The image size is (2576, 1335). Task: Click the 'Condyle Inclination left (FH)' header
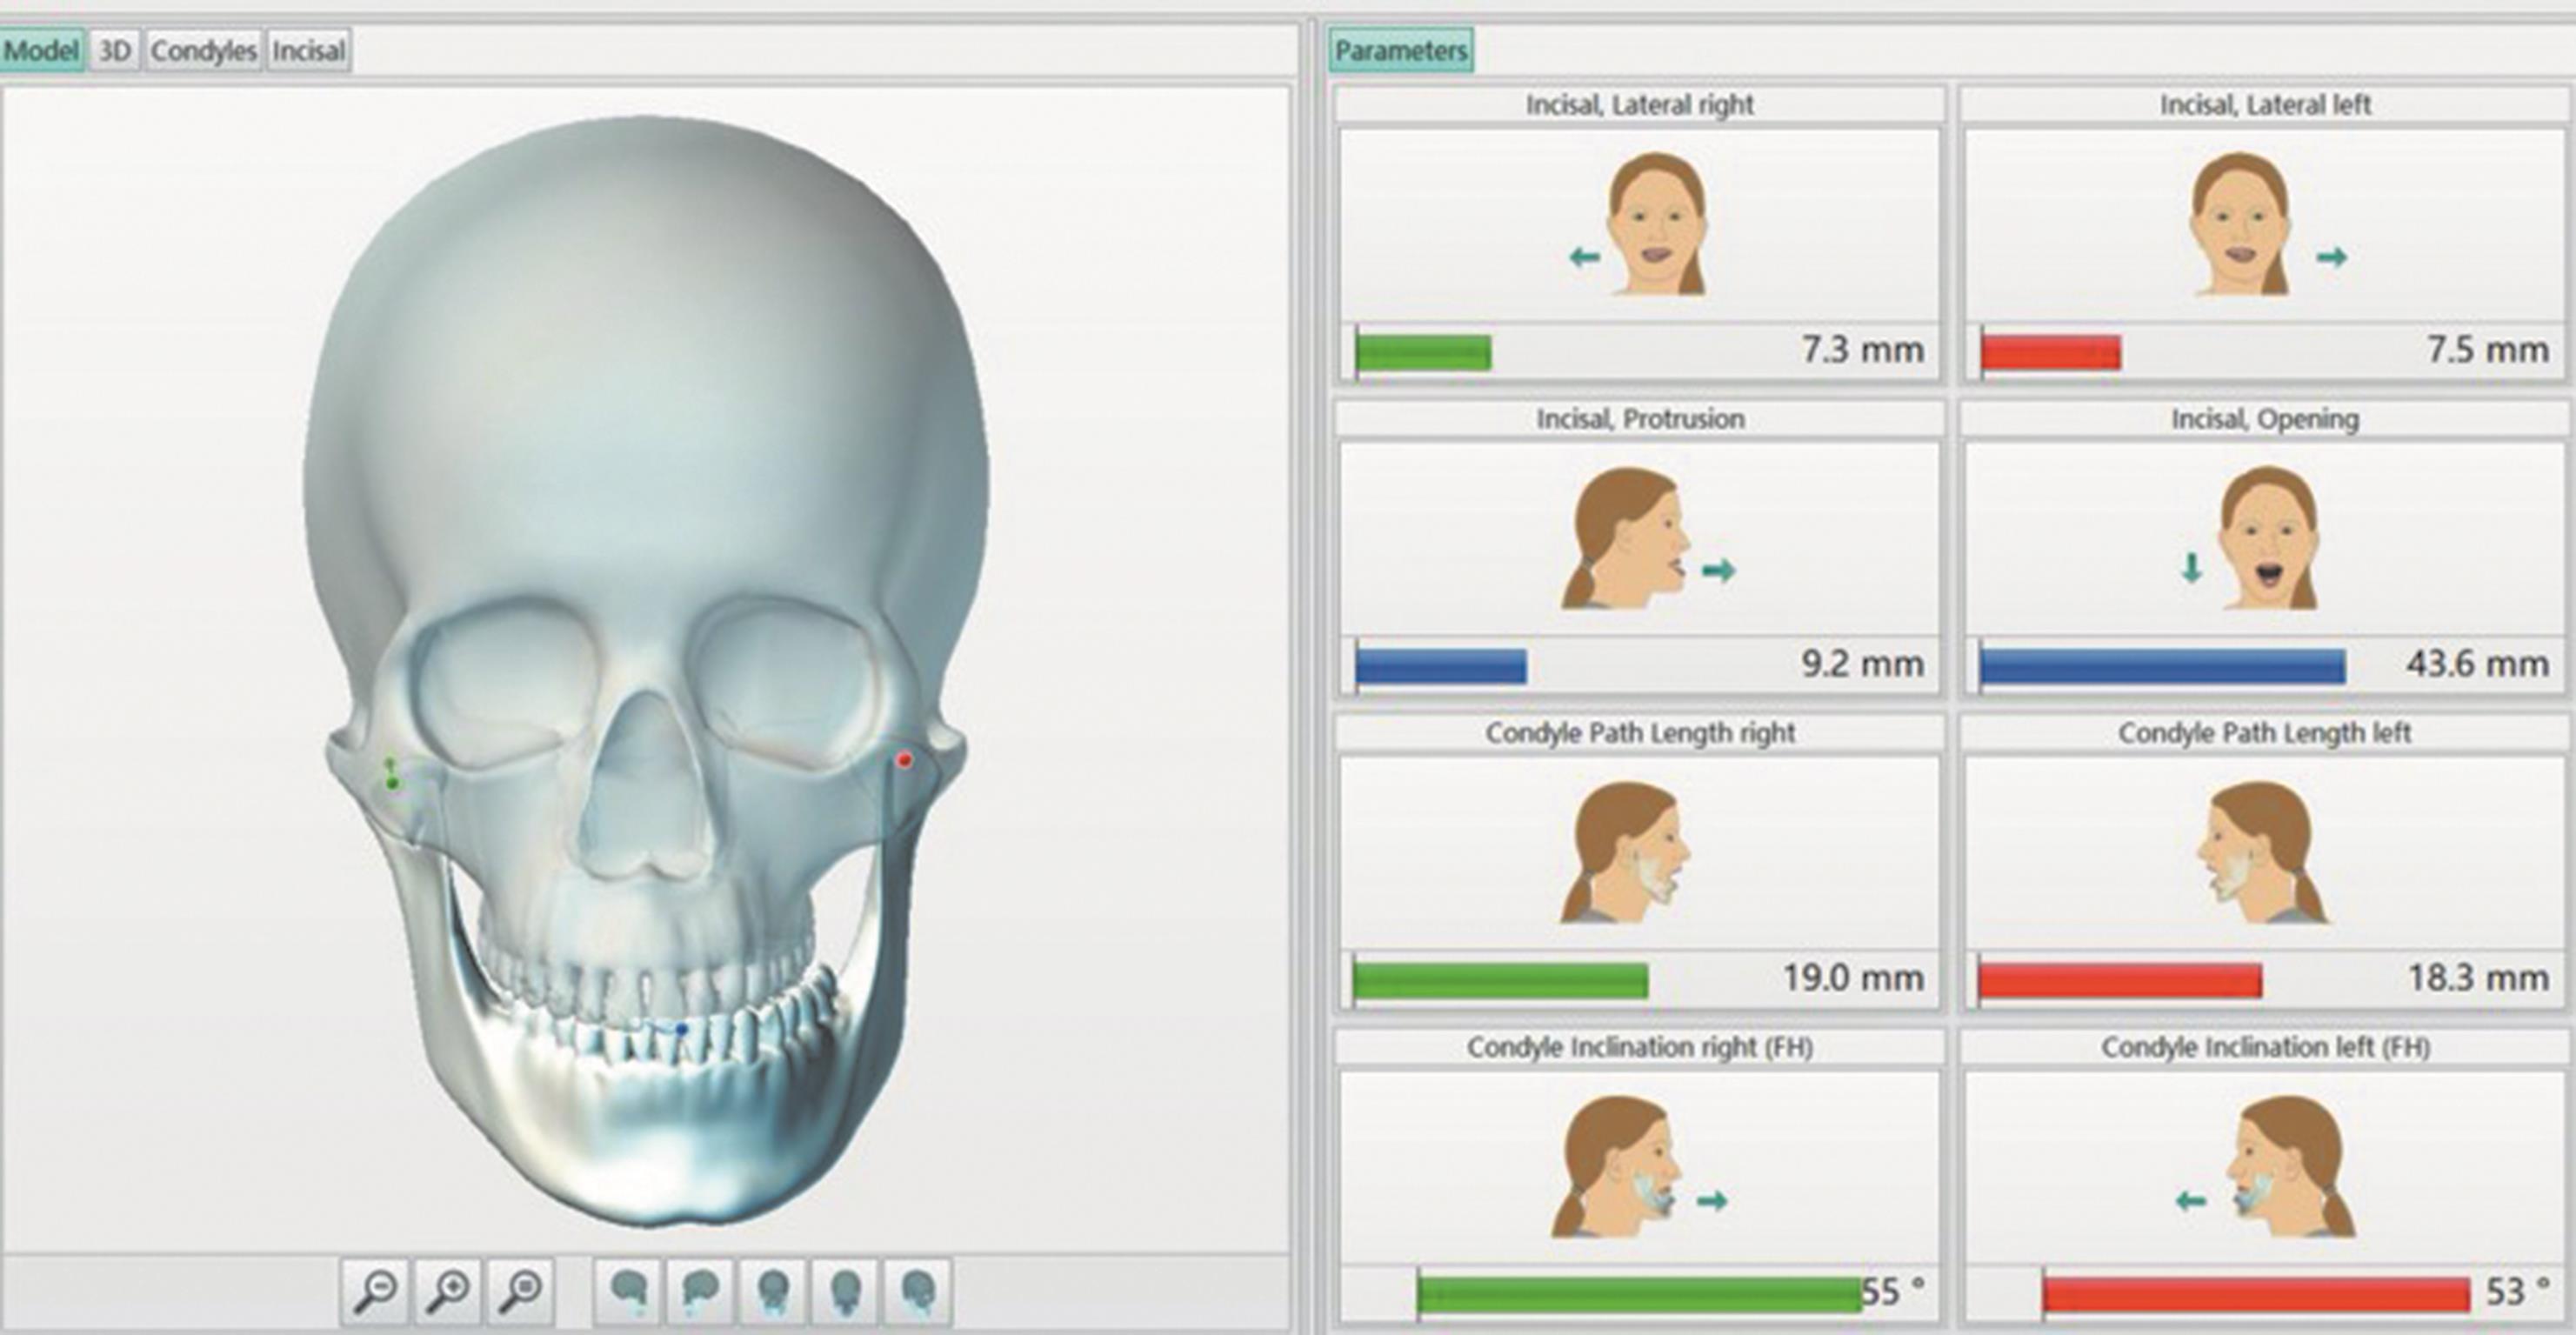[x=2265, y=1046]
